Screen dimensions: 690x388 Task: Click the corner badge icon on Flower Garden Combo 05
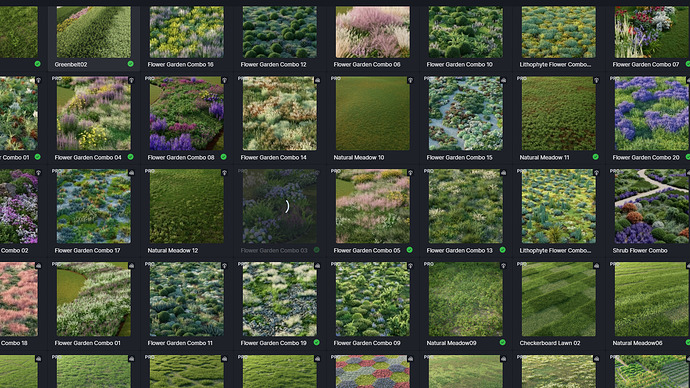coord(410,173)
